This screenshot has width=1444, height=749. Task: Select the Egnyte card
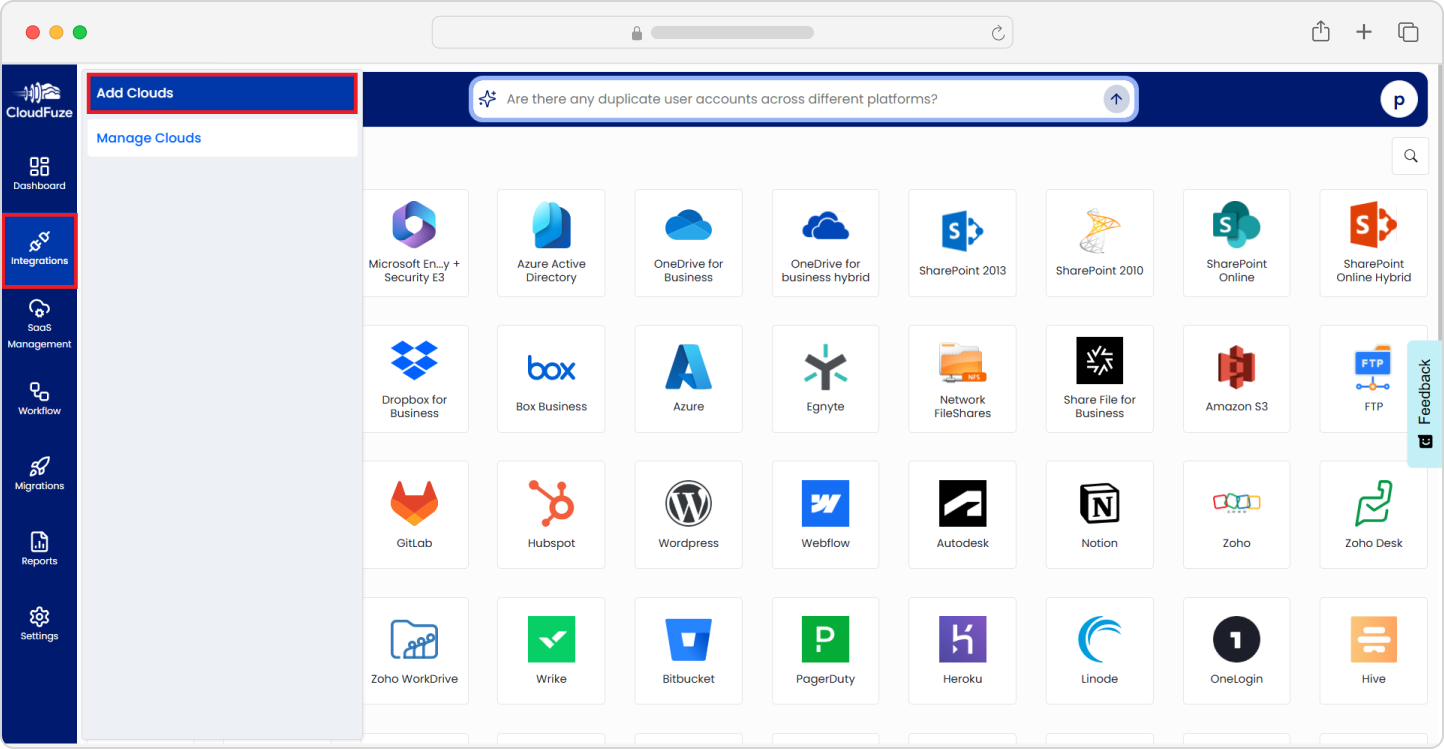[x=825, y=379]
